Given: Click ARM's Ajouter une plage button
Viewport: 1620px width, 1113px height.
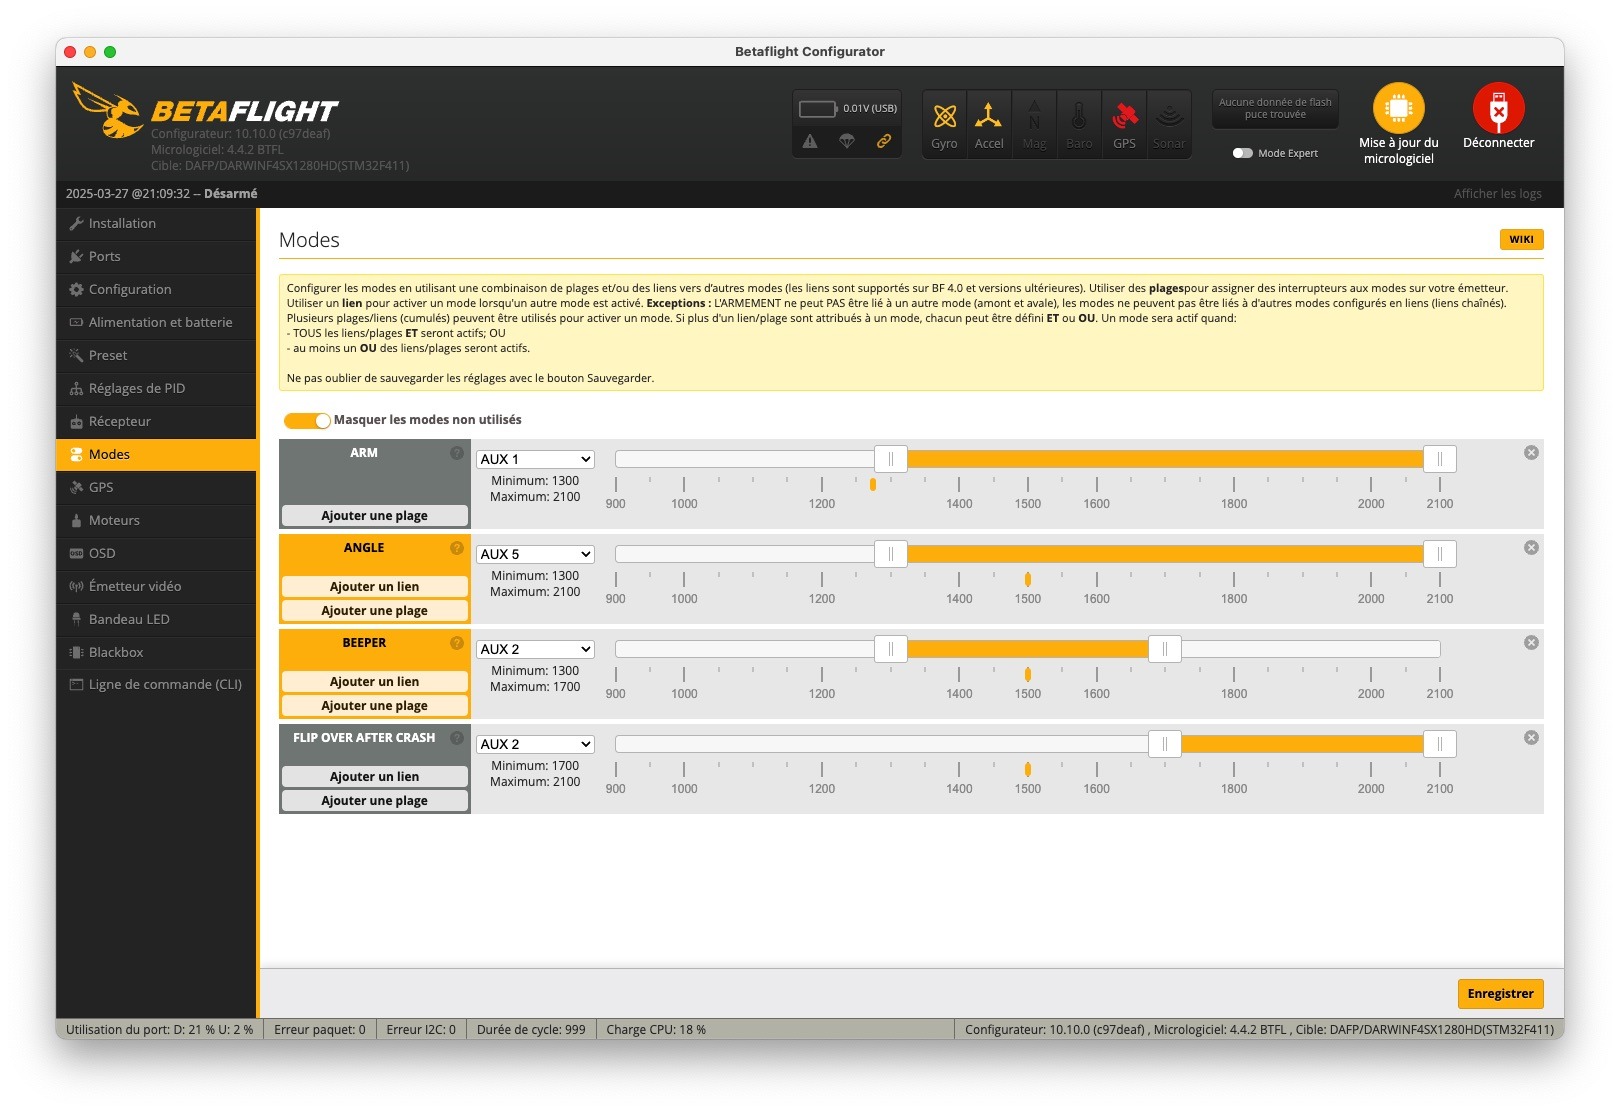Looking at the screenshot, I should pos(374,516).
